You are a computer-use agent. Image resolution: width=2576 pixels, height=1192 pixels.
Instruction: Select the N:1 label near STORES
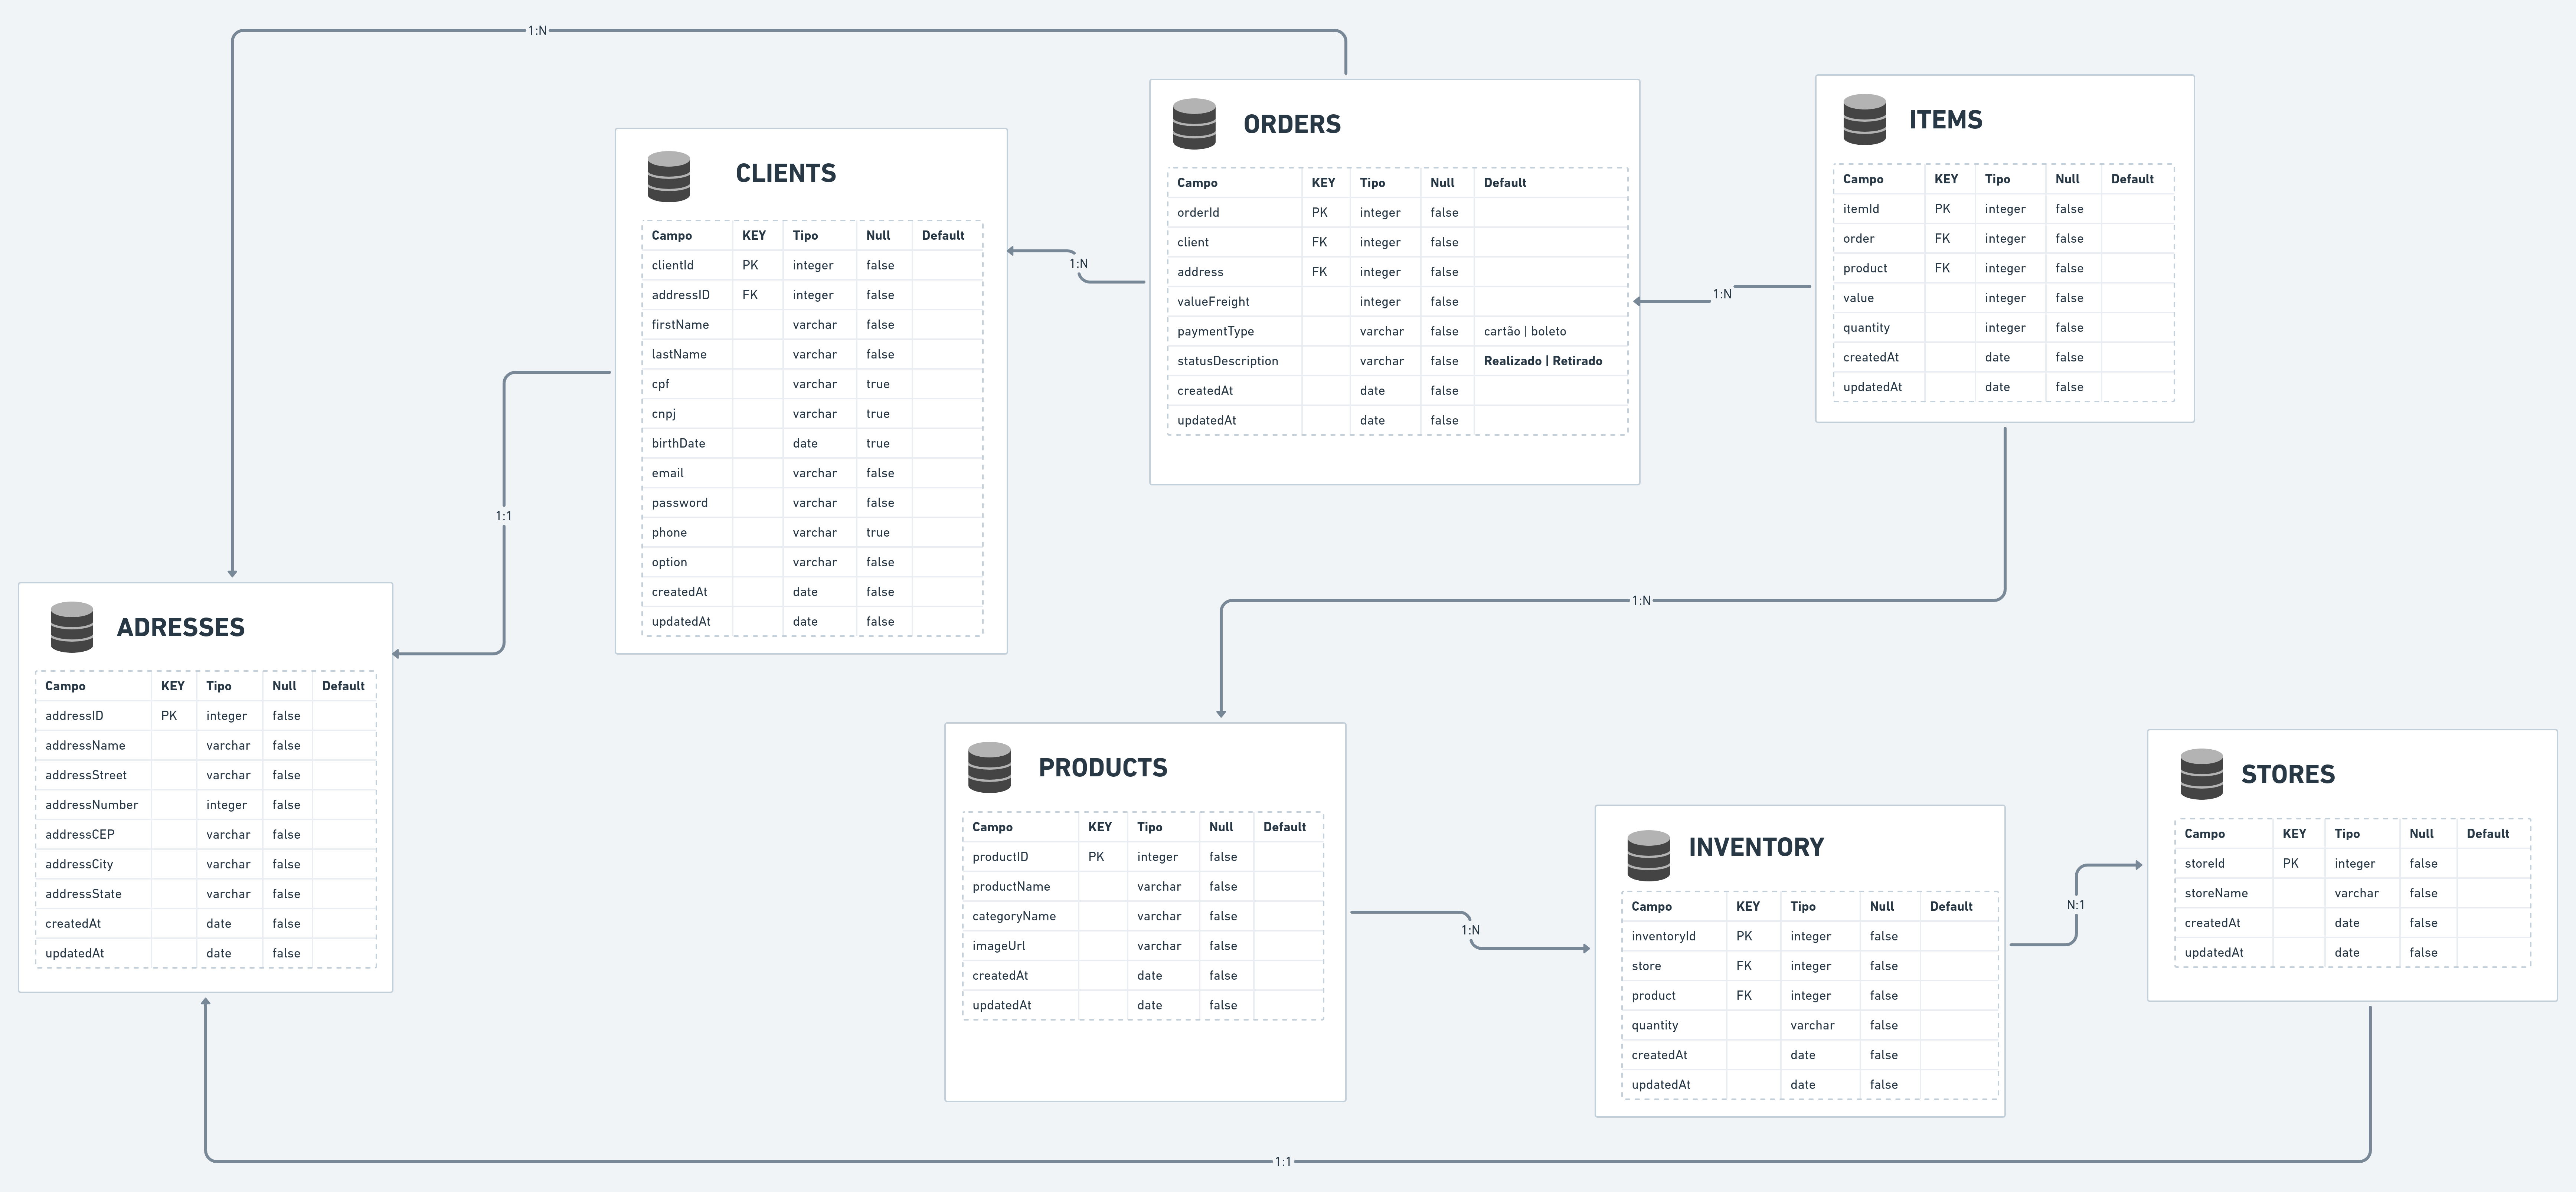[x=2075, y=905]
